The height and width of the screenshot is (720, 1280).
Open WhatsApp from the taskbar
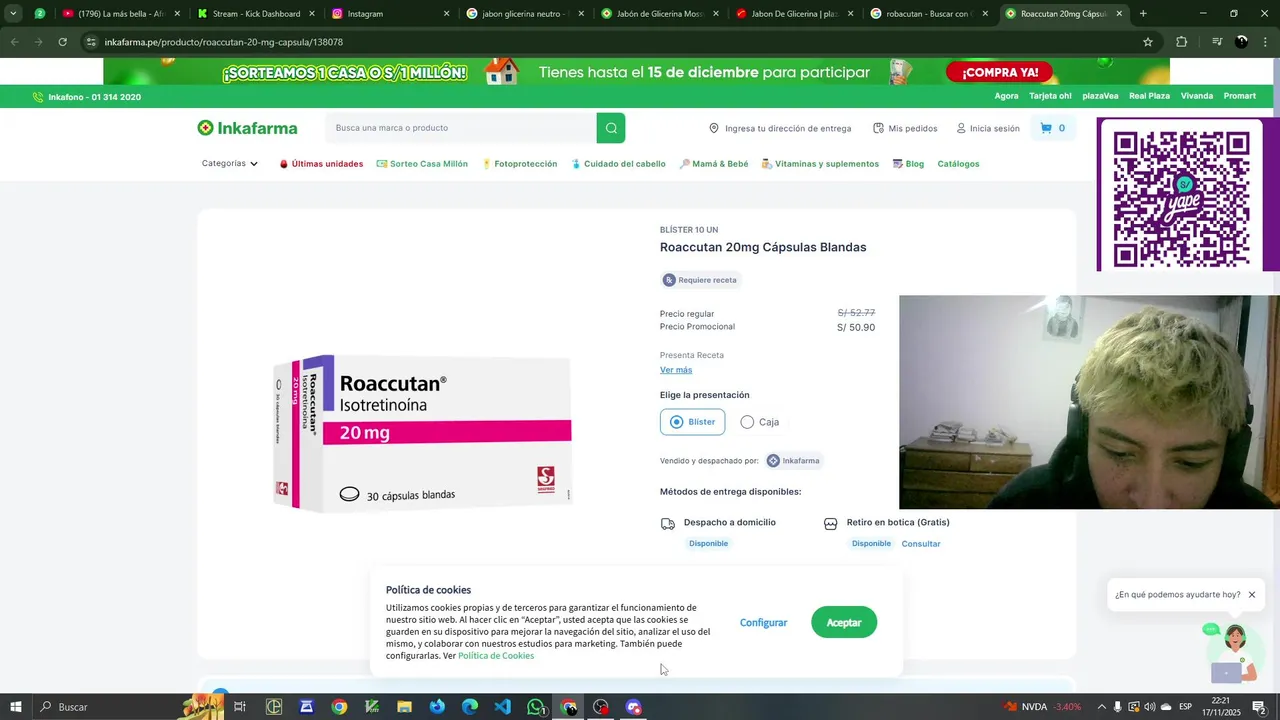536,707
